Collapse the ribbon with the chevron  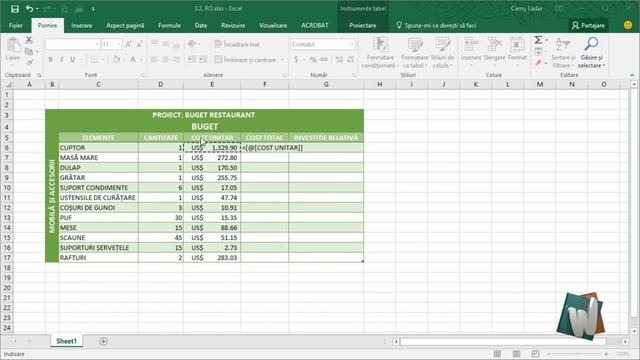point(632,75)
